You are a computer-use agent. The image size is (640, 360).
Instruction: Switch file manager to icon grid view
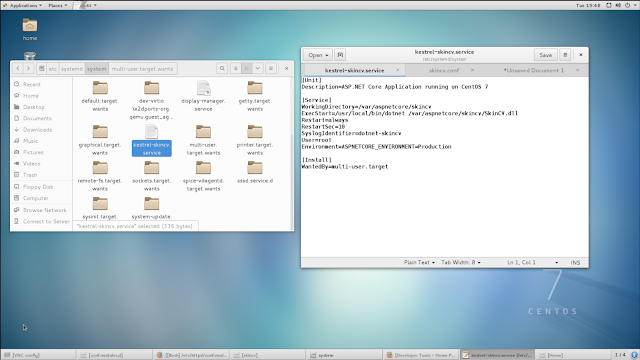click(247, 69)
